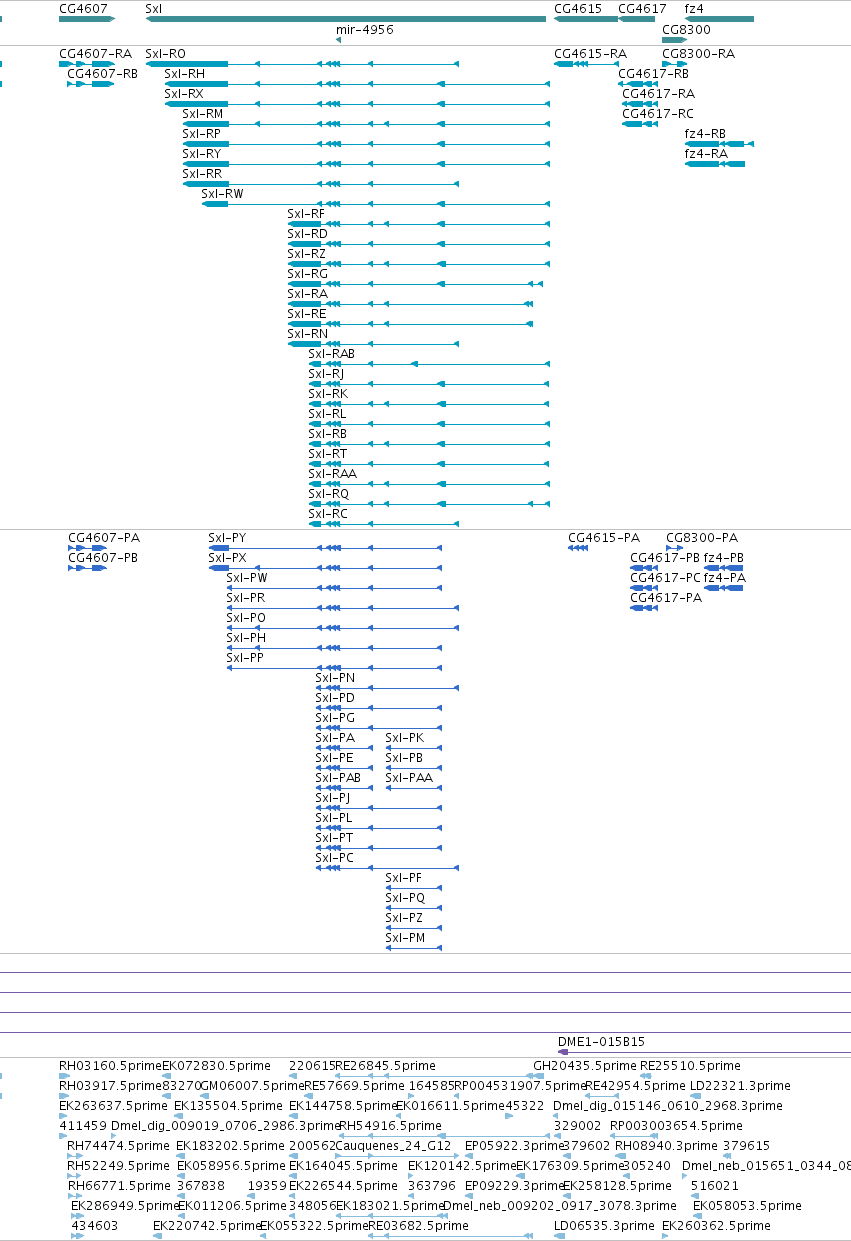Open the Sxl-RW transcript
Viewport: 851px width, 1241px height.
coord(223,193)
